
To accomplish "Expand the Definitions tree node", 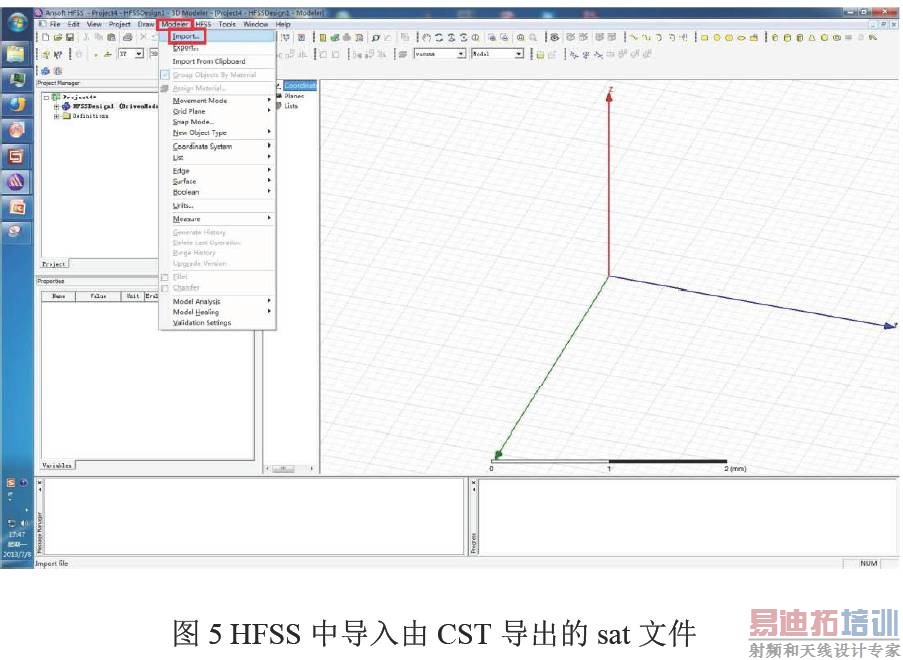I will click(56, 116).
